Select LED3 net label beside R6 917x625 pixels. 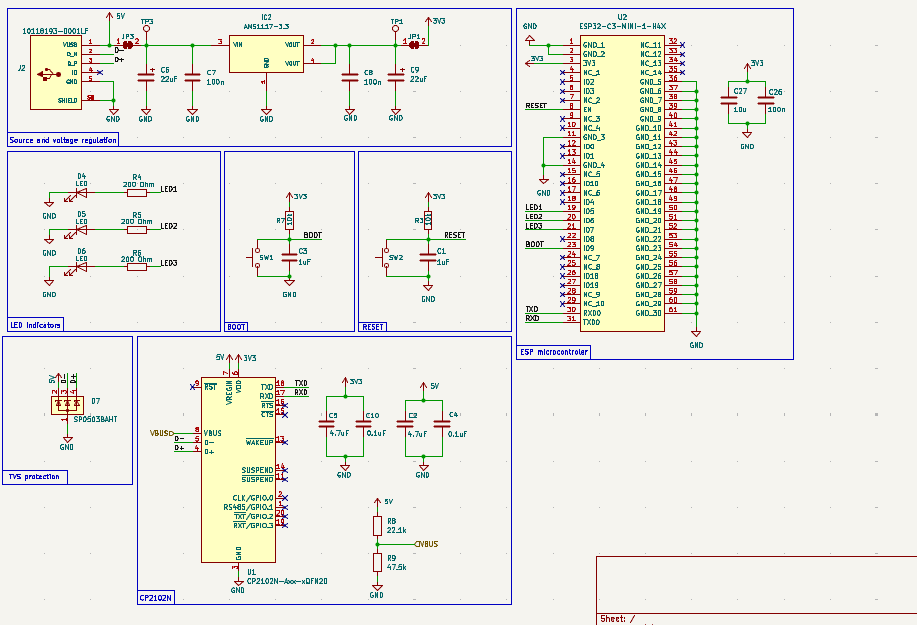[x=169, y=263]
